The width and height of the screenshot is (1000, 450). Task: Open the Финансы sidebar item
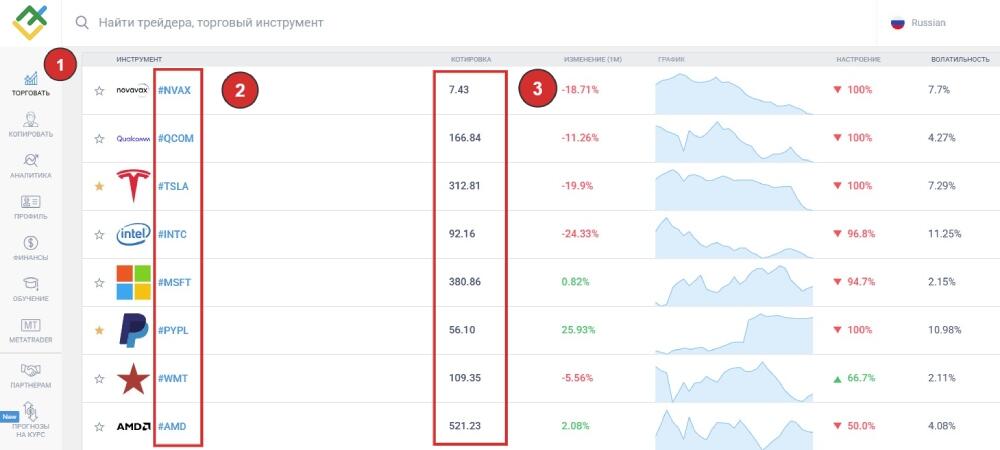point(31,248)
